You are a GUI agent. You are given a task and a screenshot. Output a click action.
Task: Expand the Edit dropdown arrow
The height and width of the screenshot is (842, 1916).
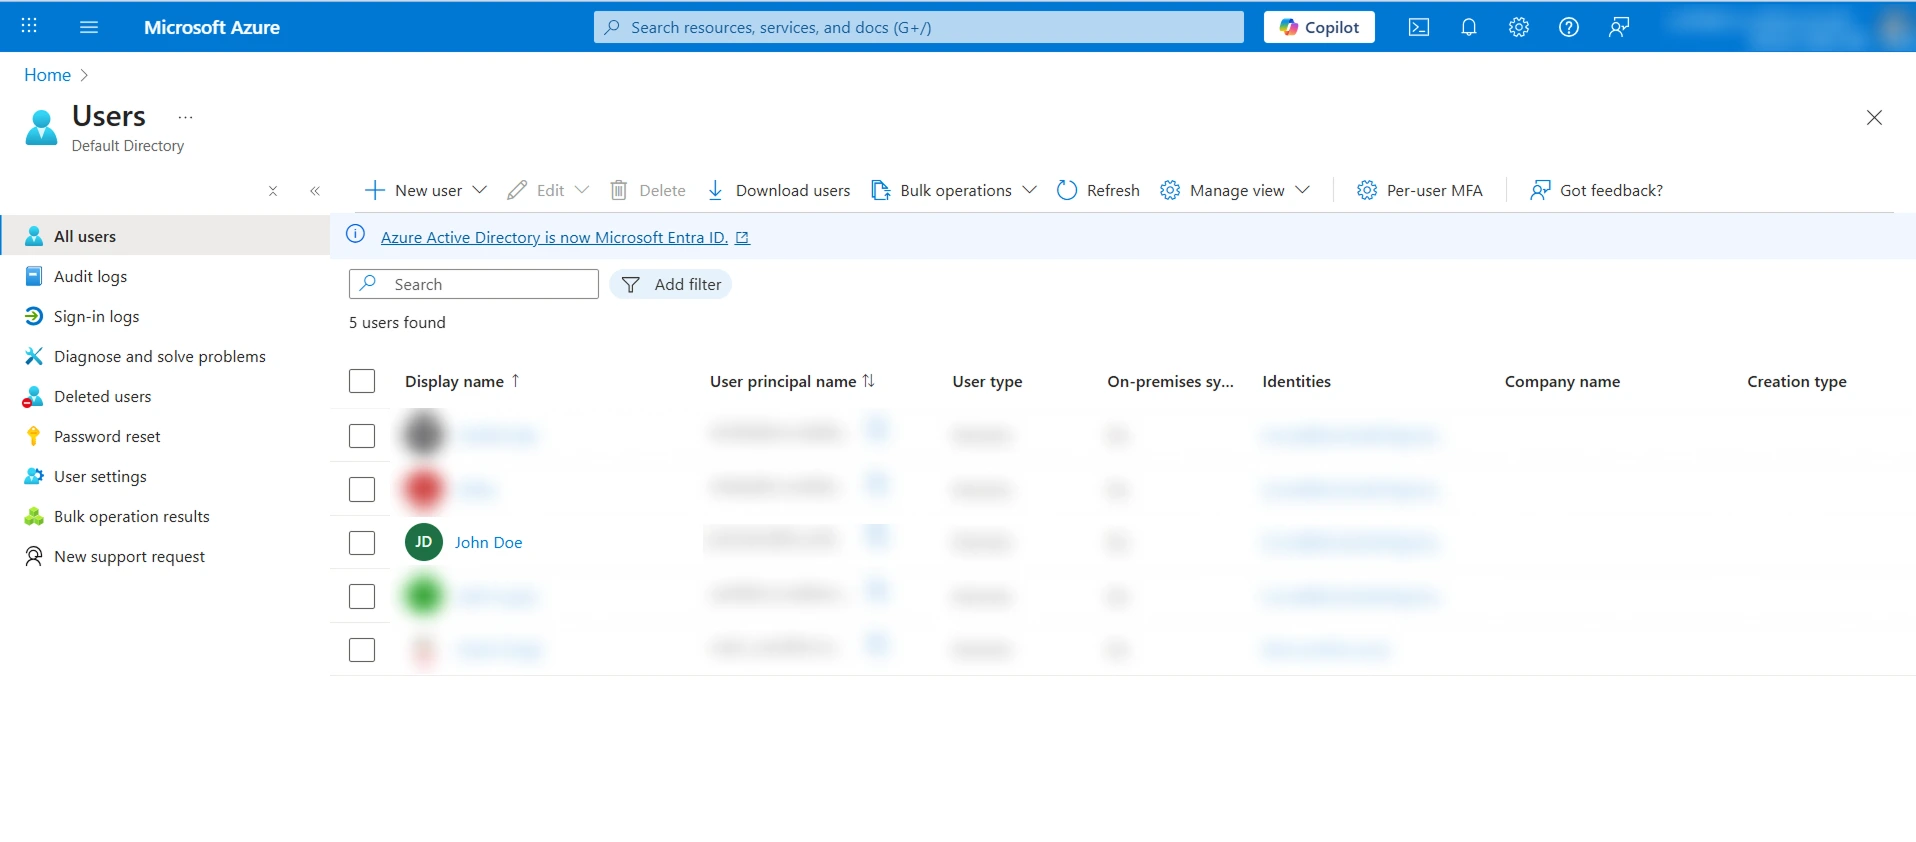click(582, 190)
